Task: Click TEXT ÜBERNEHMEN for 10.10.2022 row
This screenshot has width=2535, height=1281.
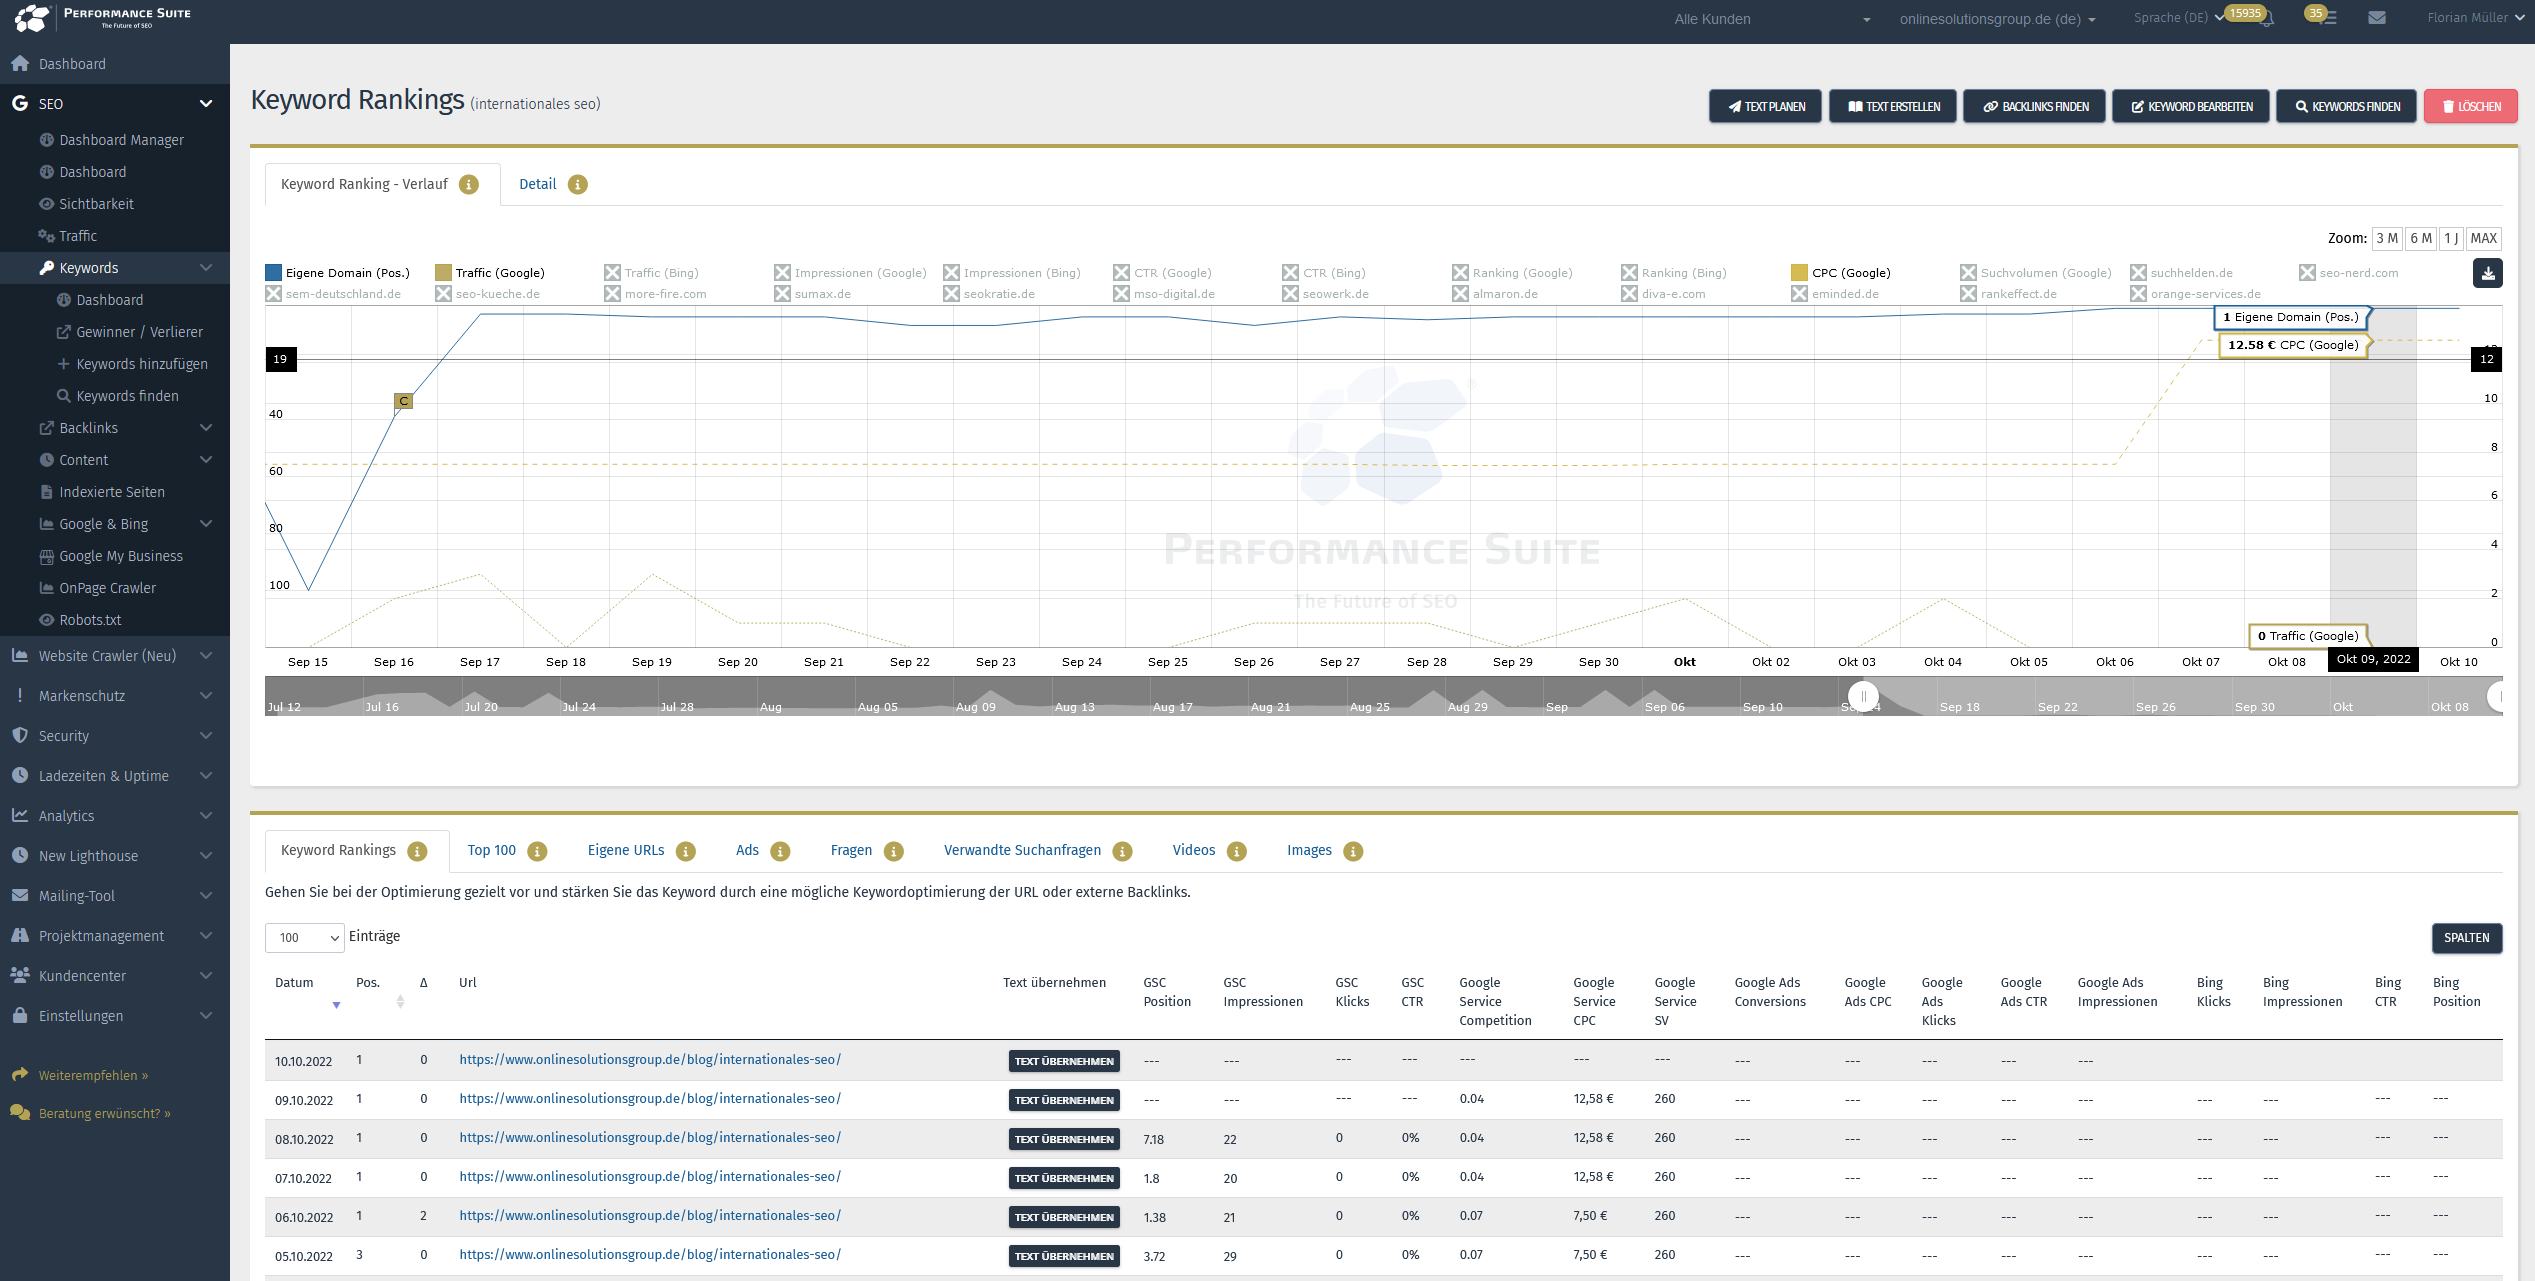Action: click(1064, 1062)
